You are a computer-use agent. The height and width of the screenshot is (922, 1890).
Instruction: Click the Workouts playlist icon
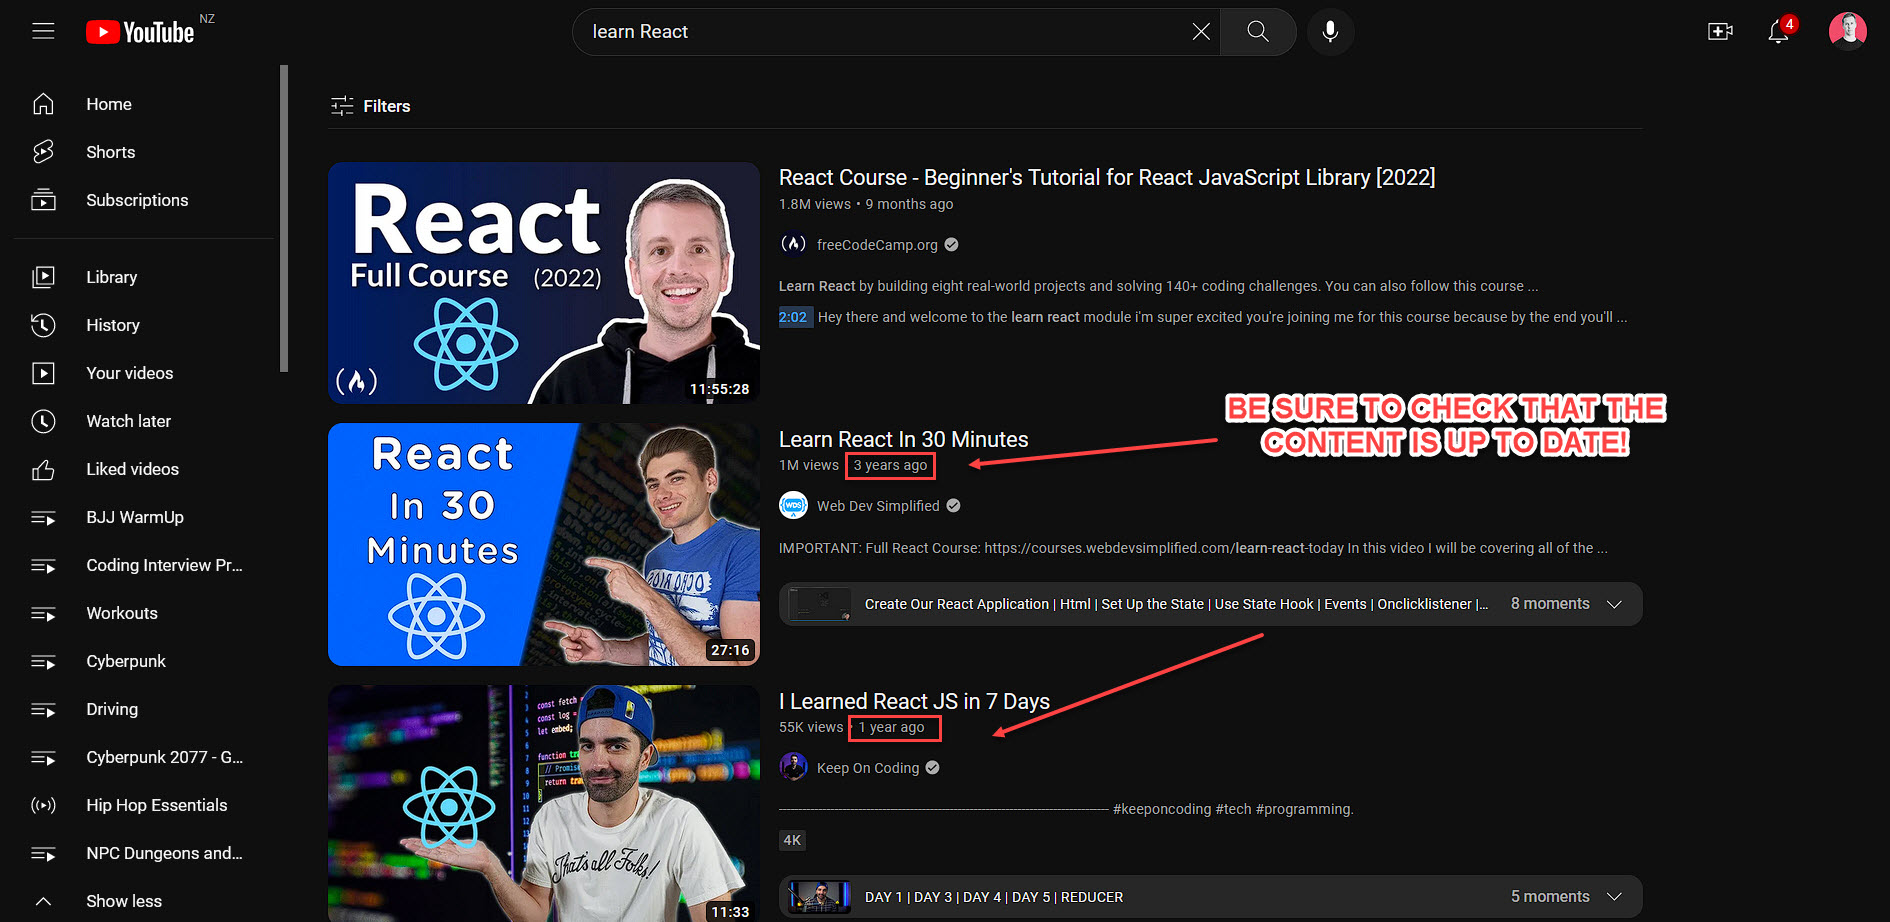click(43, 613)
